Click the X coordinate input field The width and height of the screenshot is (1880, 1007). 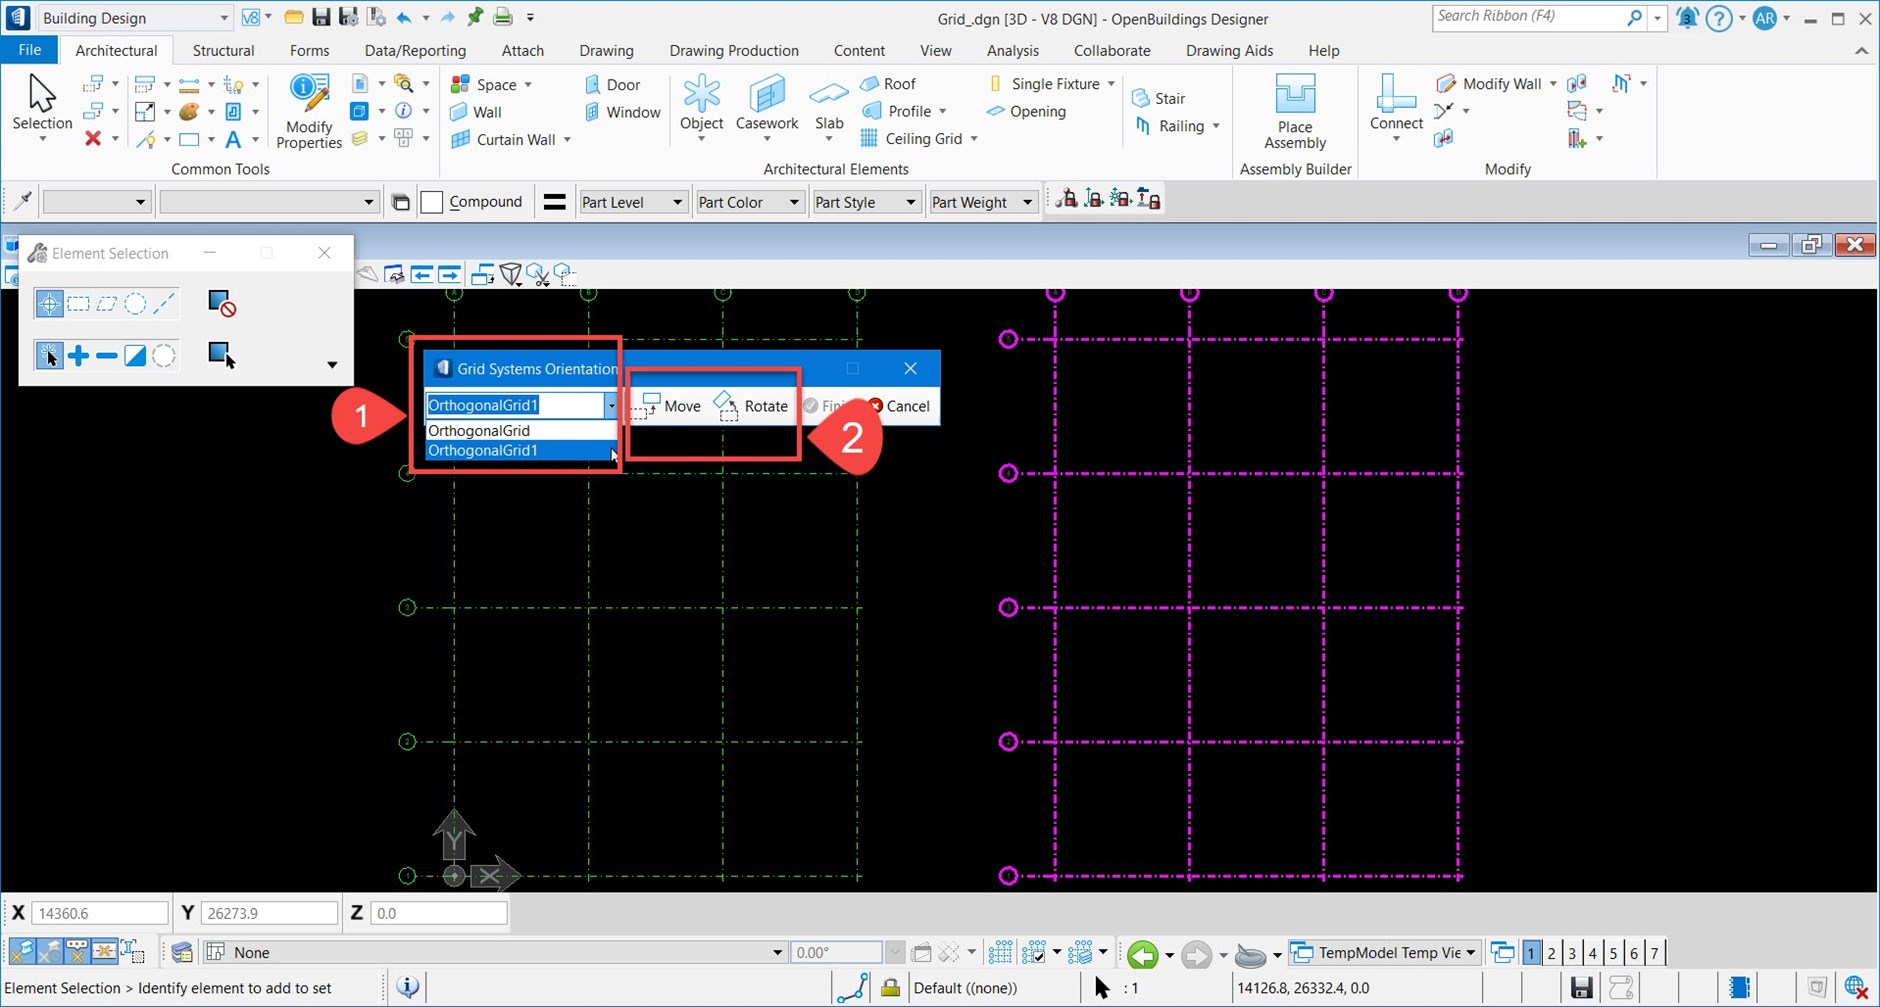point(100,913)
